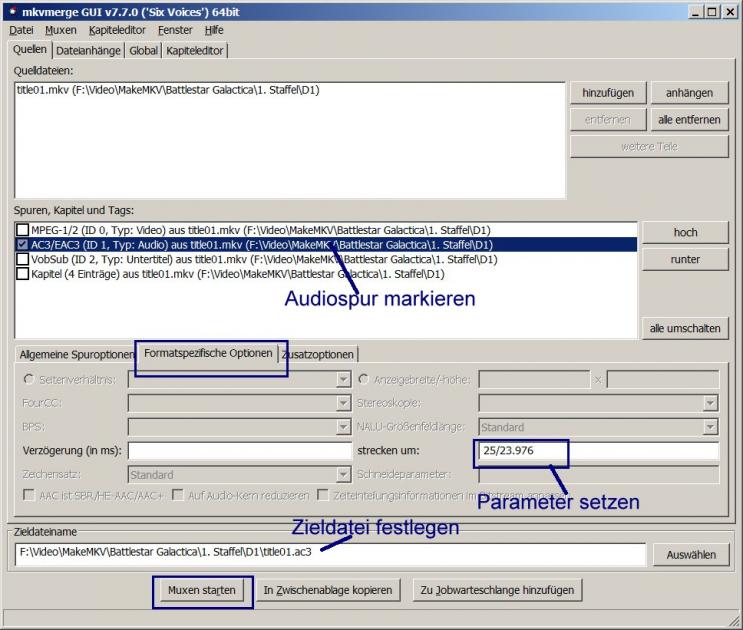Image resolution: width=743 pixels, height=630 pixels.
Task: Click the Anzeigehöhe height input field
Action: [x=663, y=379]
